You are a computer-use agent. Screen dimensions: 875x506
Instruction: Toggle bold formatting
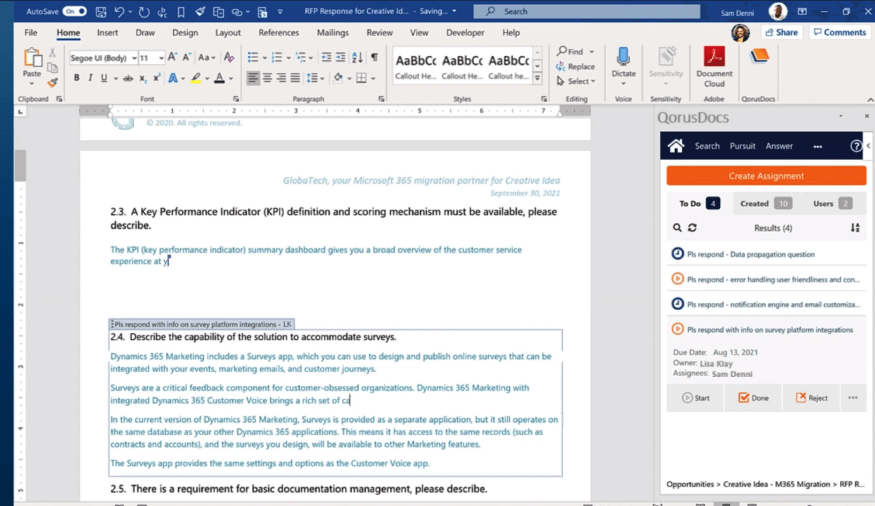tap(76, 78)
